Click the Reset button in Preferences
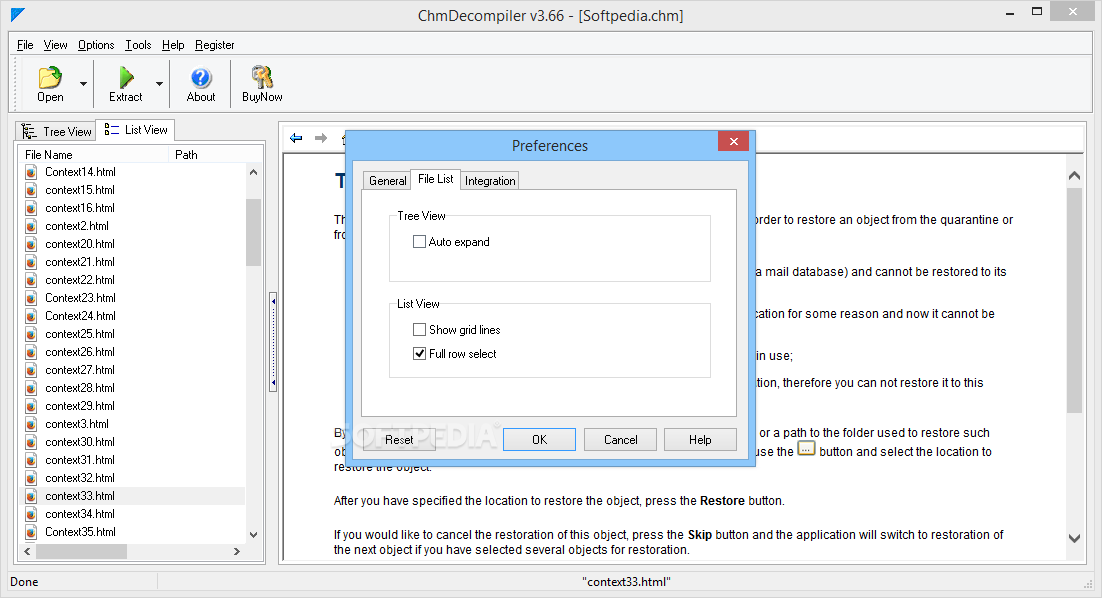 [399, 440]
